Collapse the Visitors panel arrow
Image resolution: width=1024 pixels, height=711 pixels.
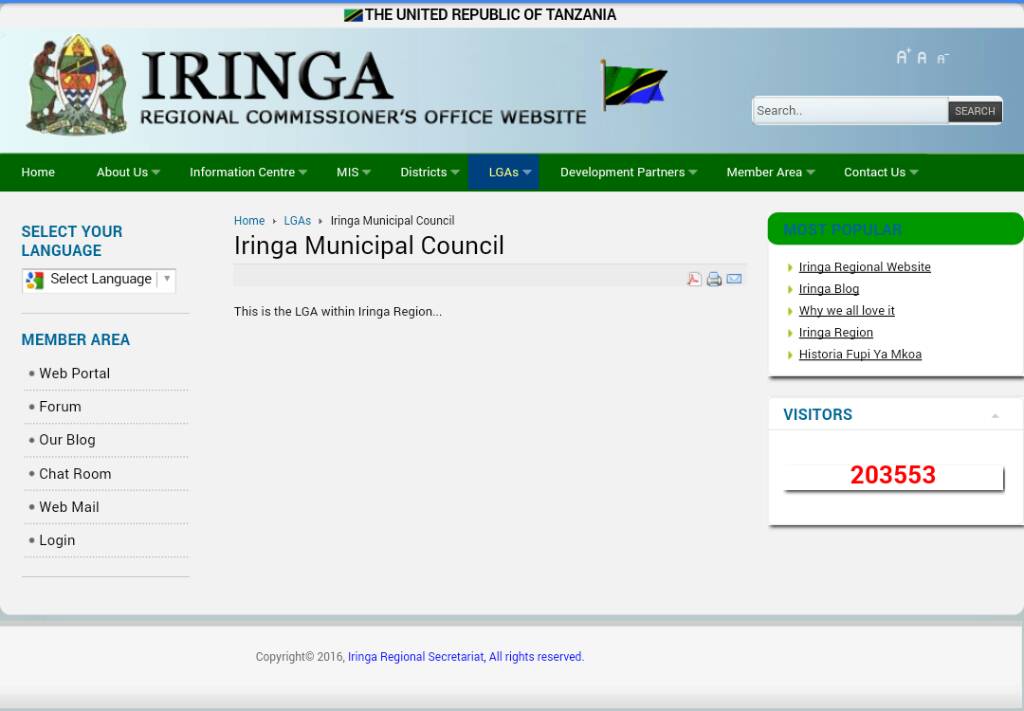click(995, 415)
